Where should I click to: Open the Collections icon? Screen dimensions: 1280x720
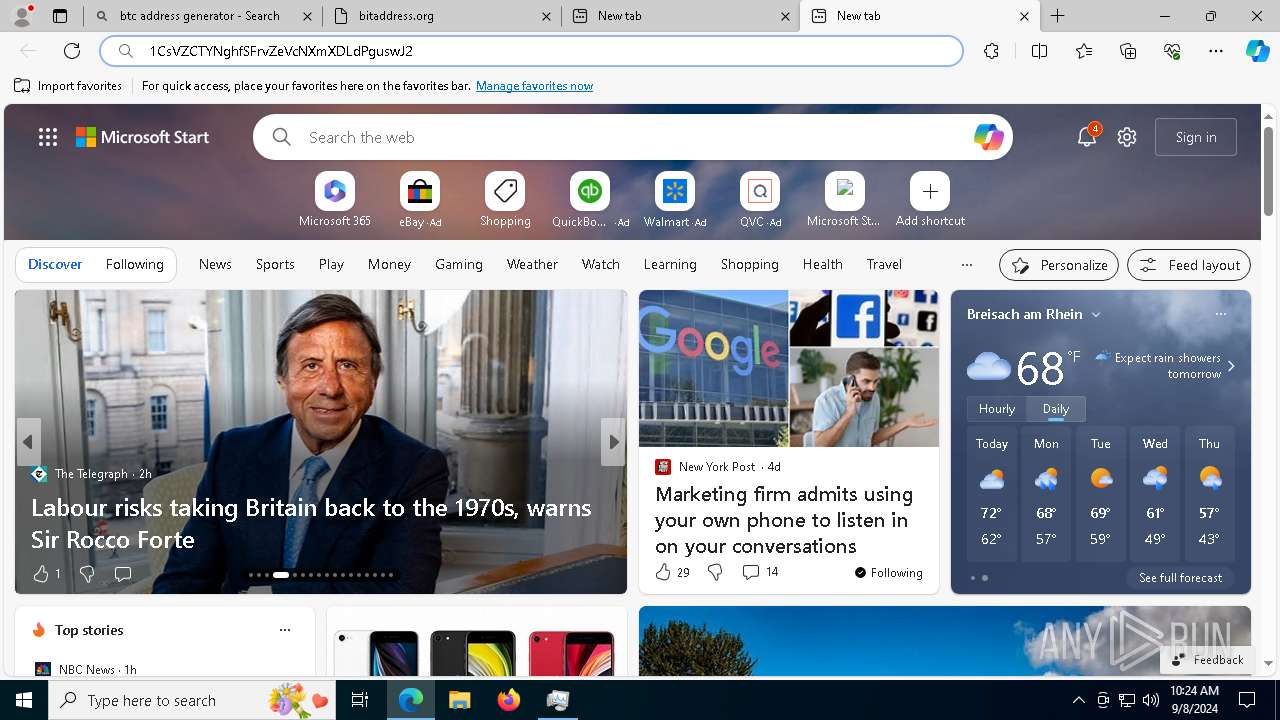(1128, 51)
